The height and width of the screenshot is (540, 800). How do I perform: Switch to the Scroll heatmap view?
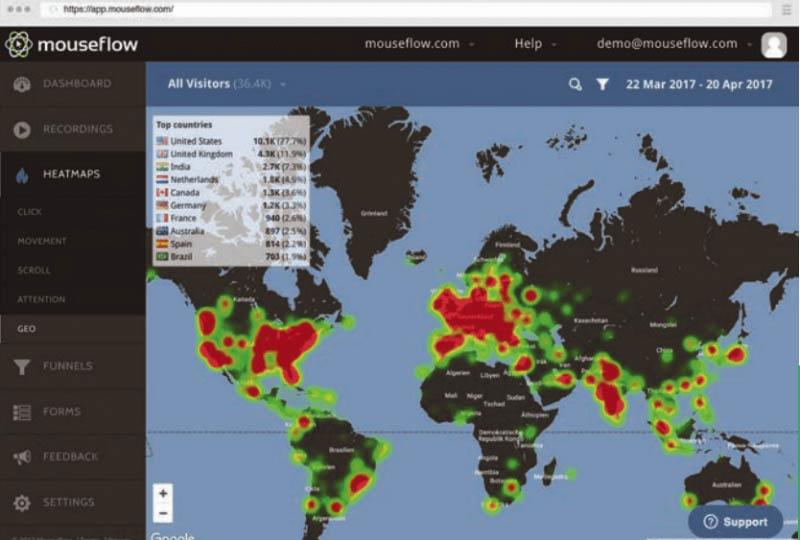34,271
